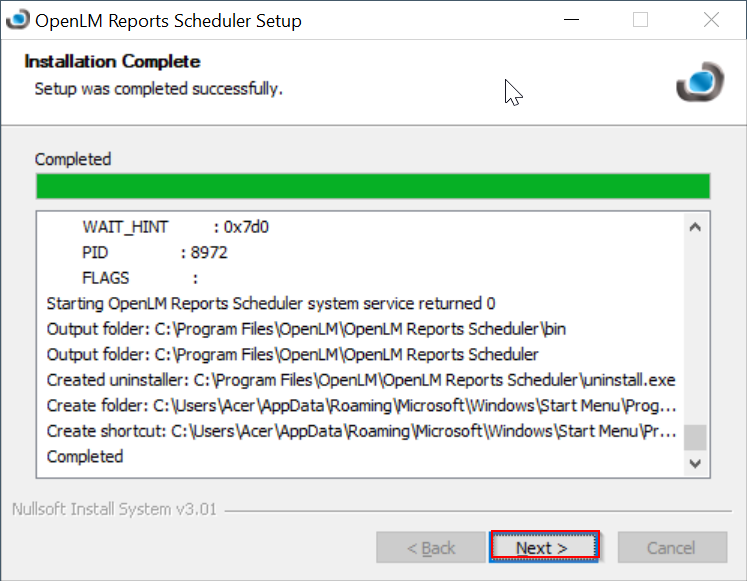Click the Installation Complete heading

tap(112, 62)
